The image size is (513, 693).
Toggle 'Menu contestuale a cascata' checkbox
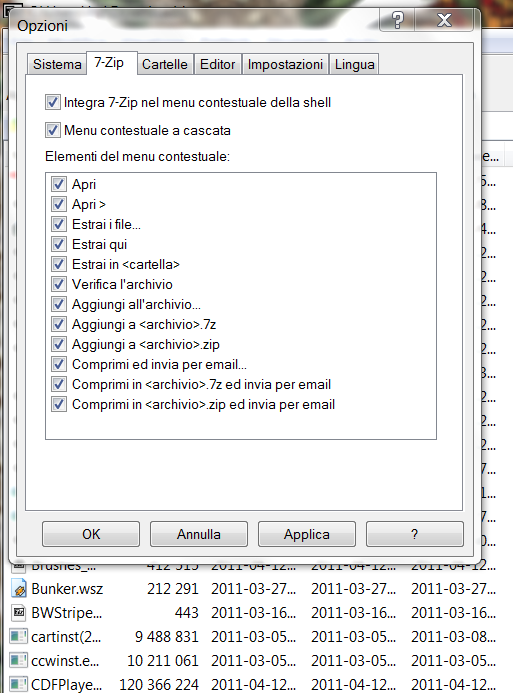pyautogui.click(x=53, y=130)
